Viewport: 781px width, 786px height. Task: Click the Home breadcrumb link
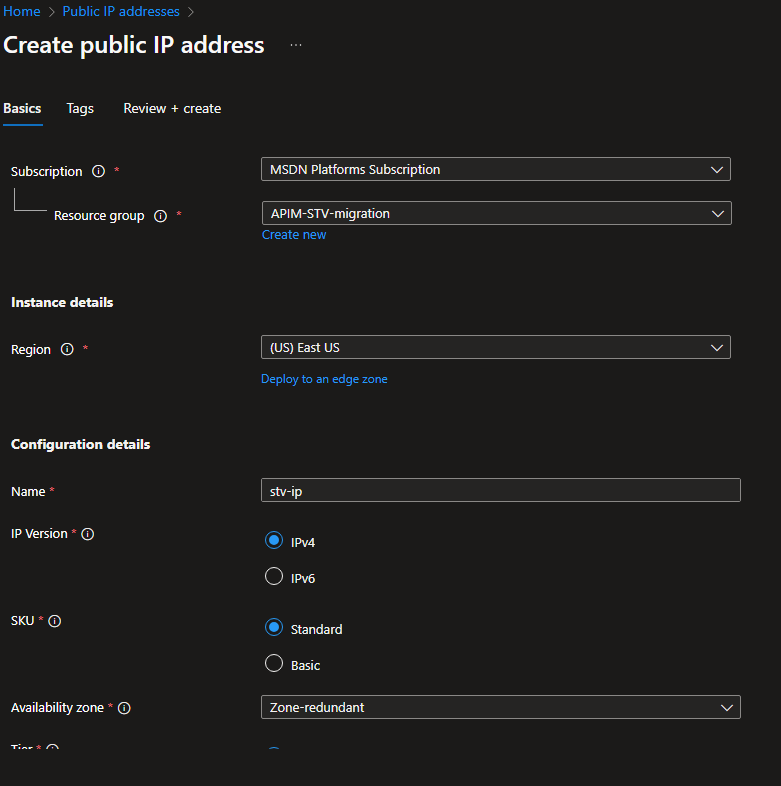22,11
